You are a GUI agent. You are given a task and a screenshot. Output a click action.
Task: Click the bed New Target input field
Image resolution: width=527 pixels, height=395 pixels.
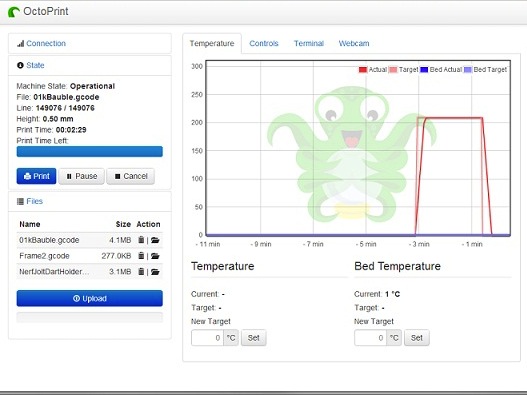(x=370, y=338)
